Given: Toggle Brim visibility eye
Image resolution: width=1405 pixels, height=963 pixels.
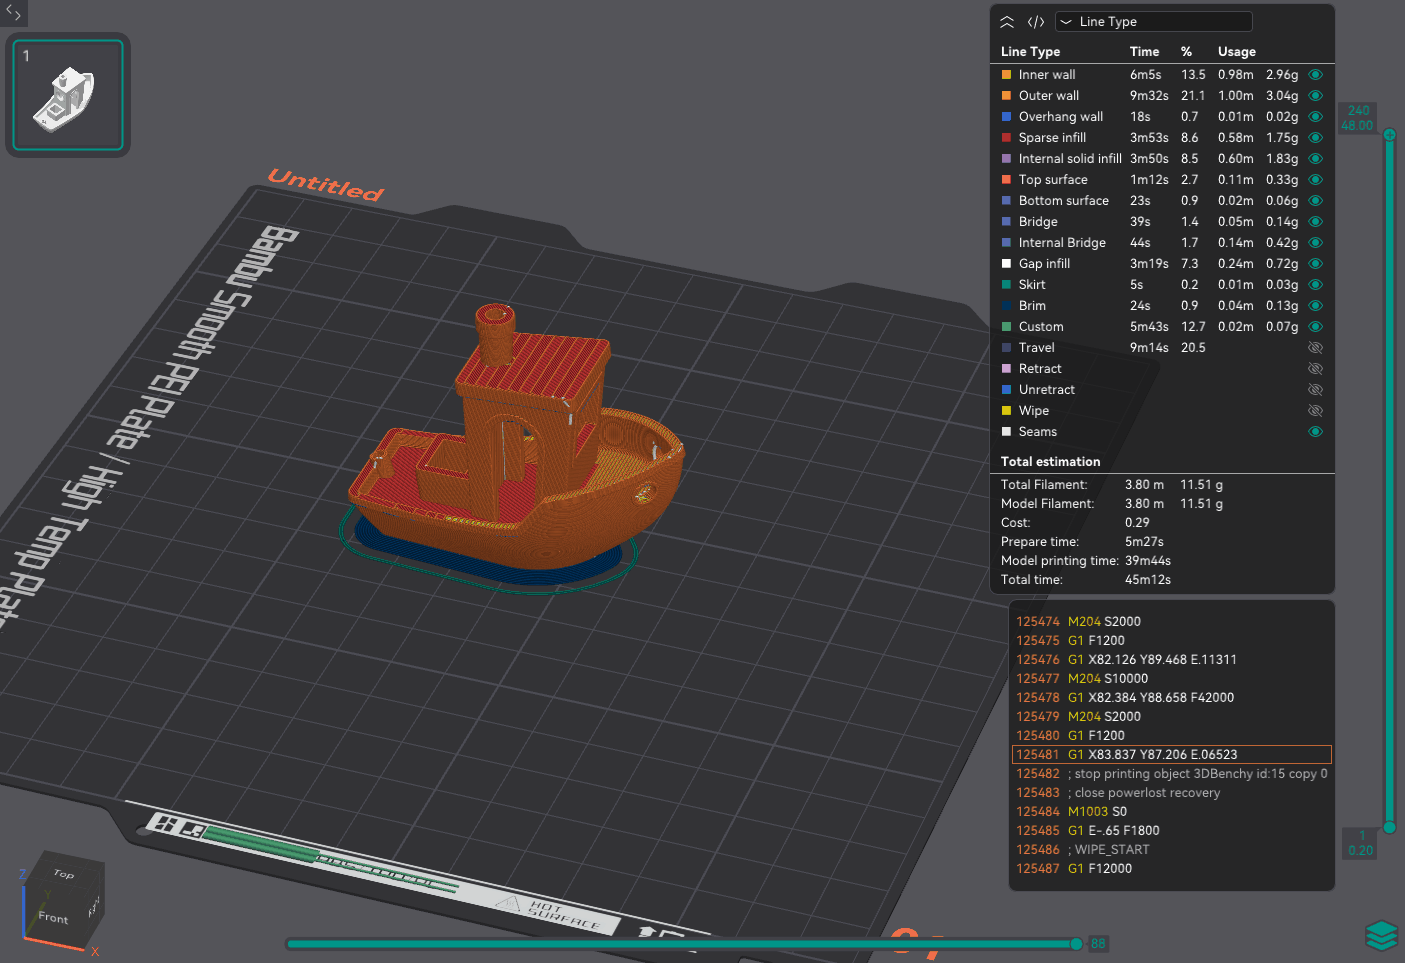Looking at the screenshot, I should tap(1316, 306).
